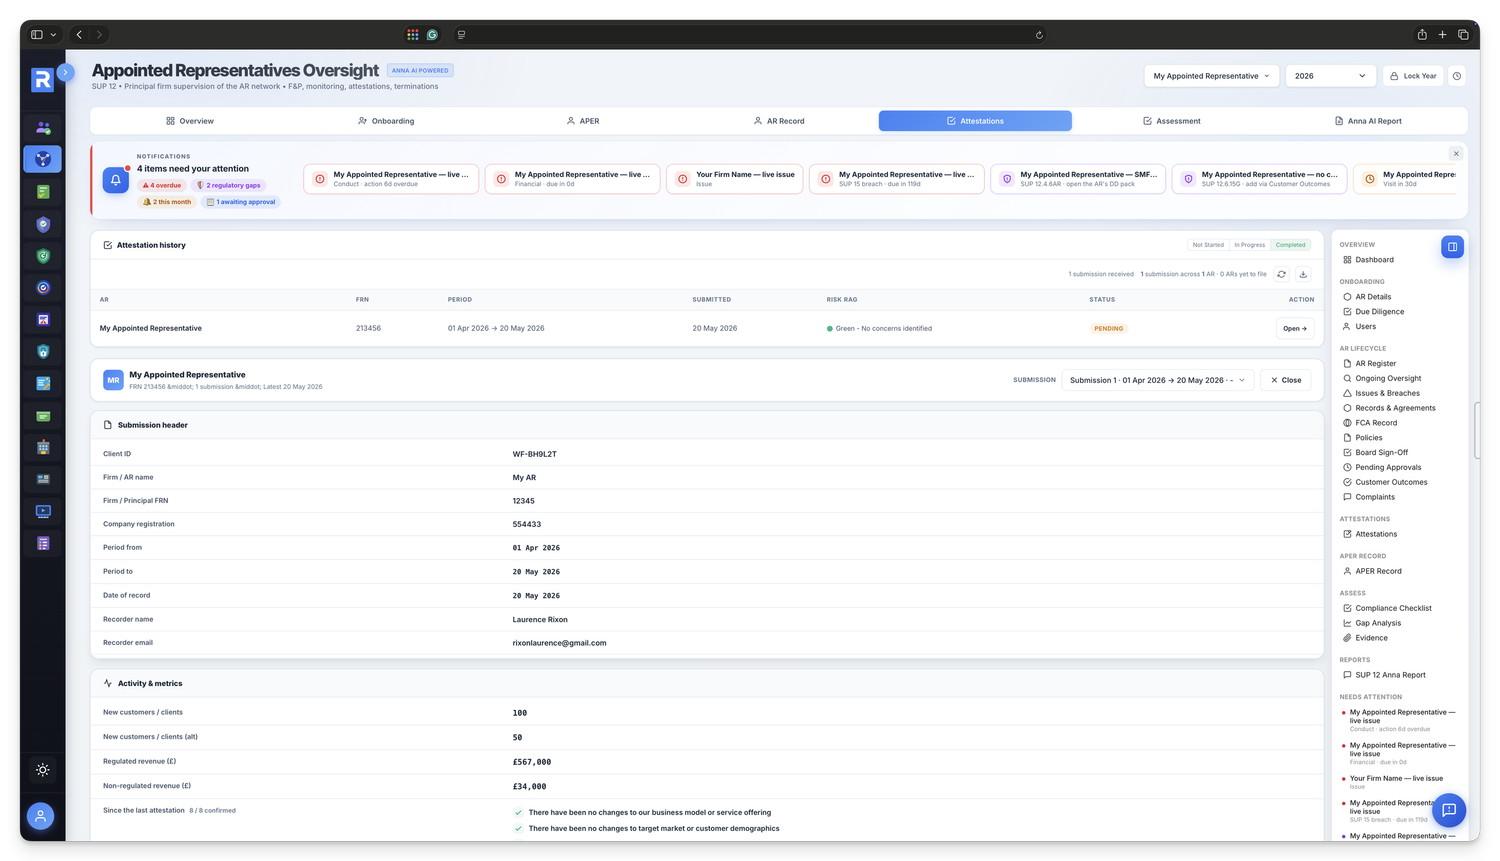Switch to the APER tab
The height and width of the screenshot is (861, 1500).
click(583, 121)
